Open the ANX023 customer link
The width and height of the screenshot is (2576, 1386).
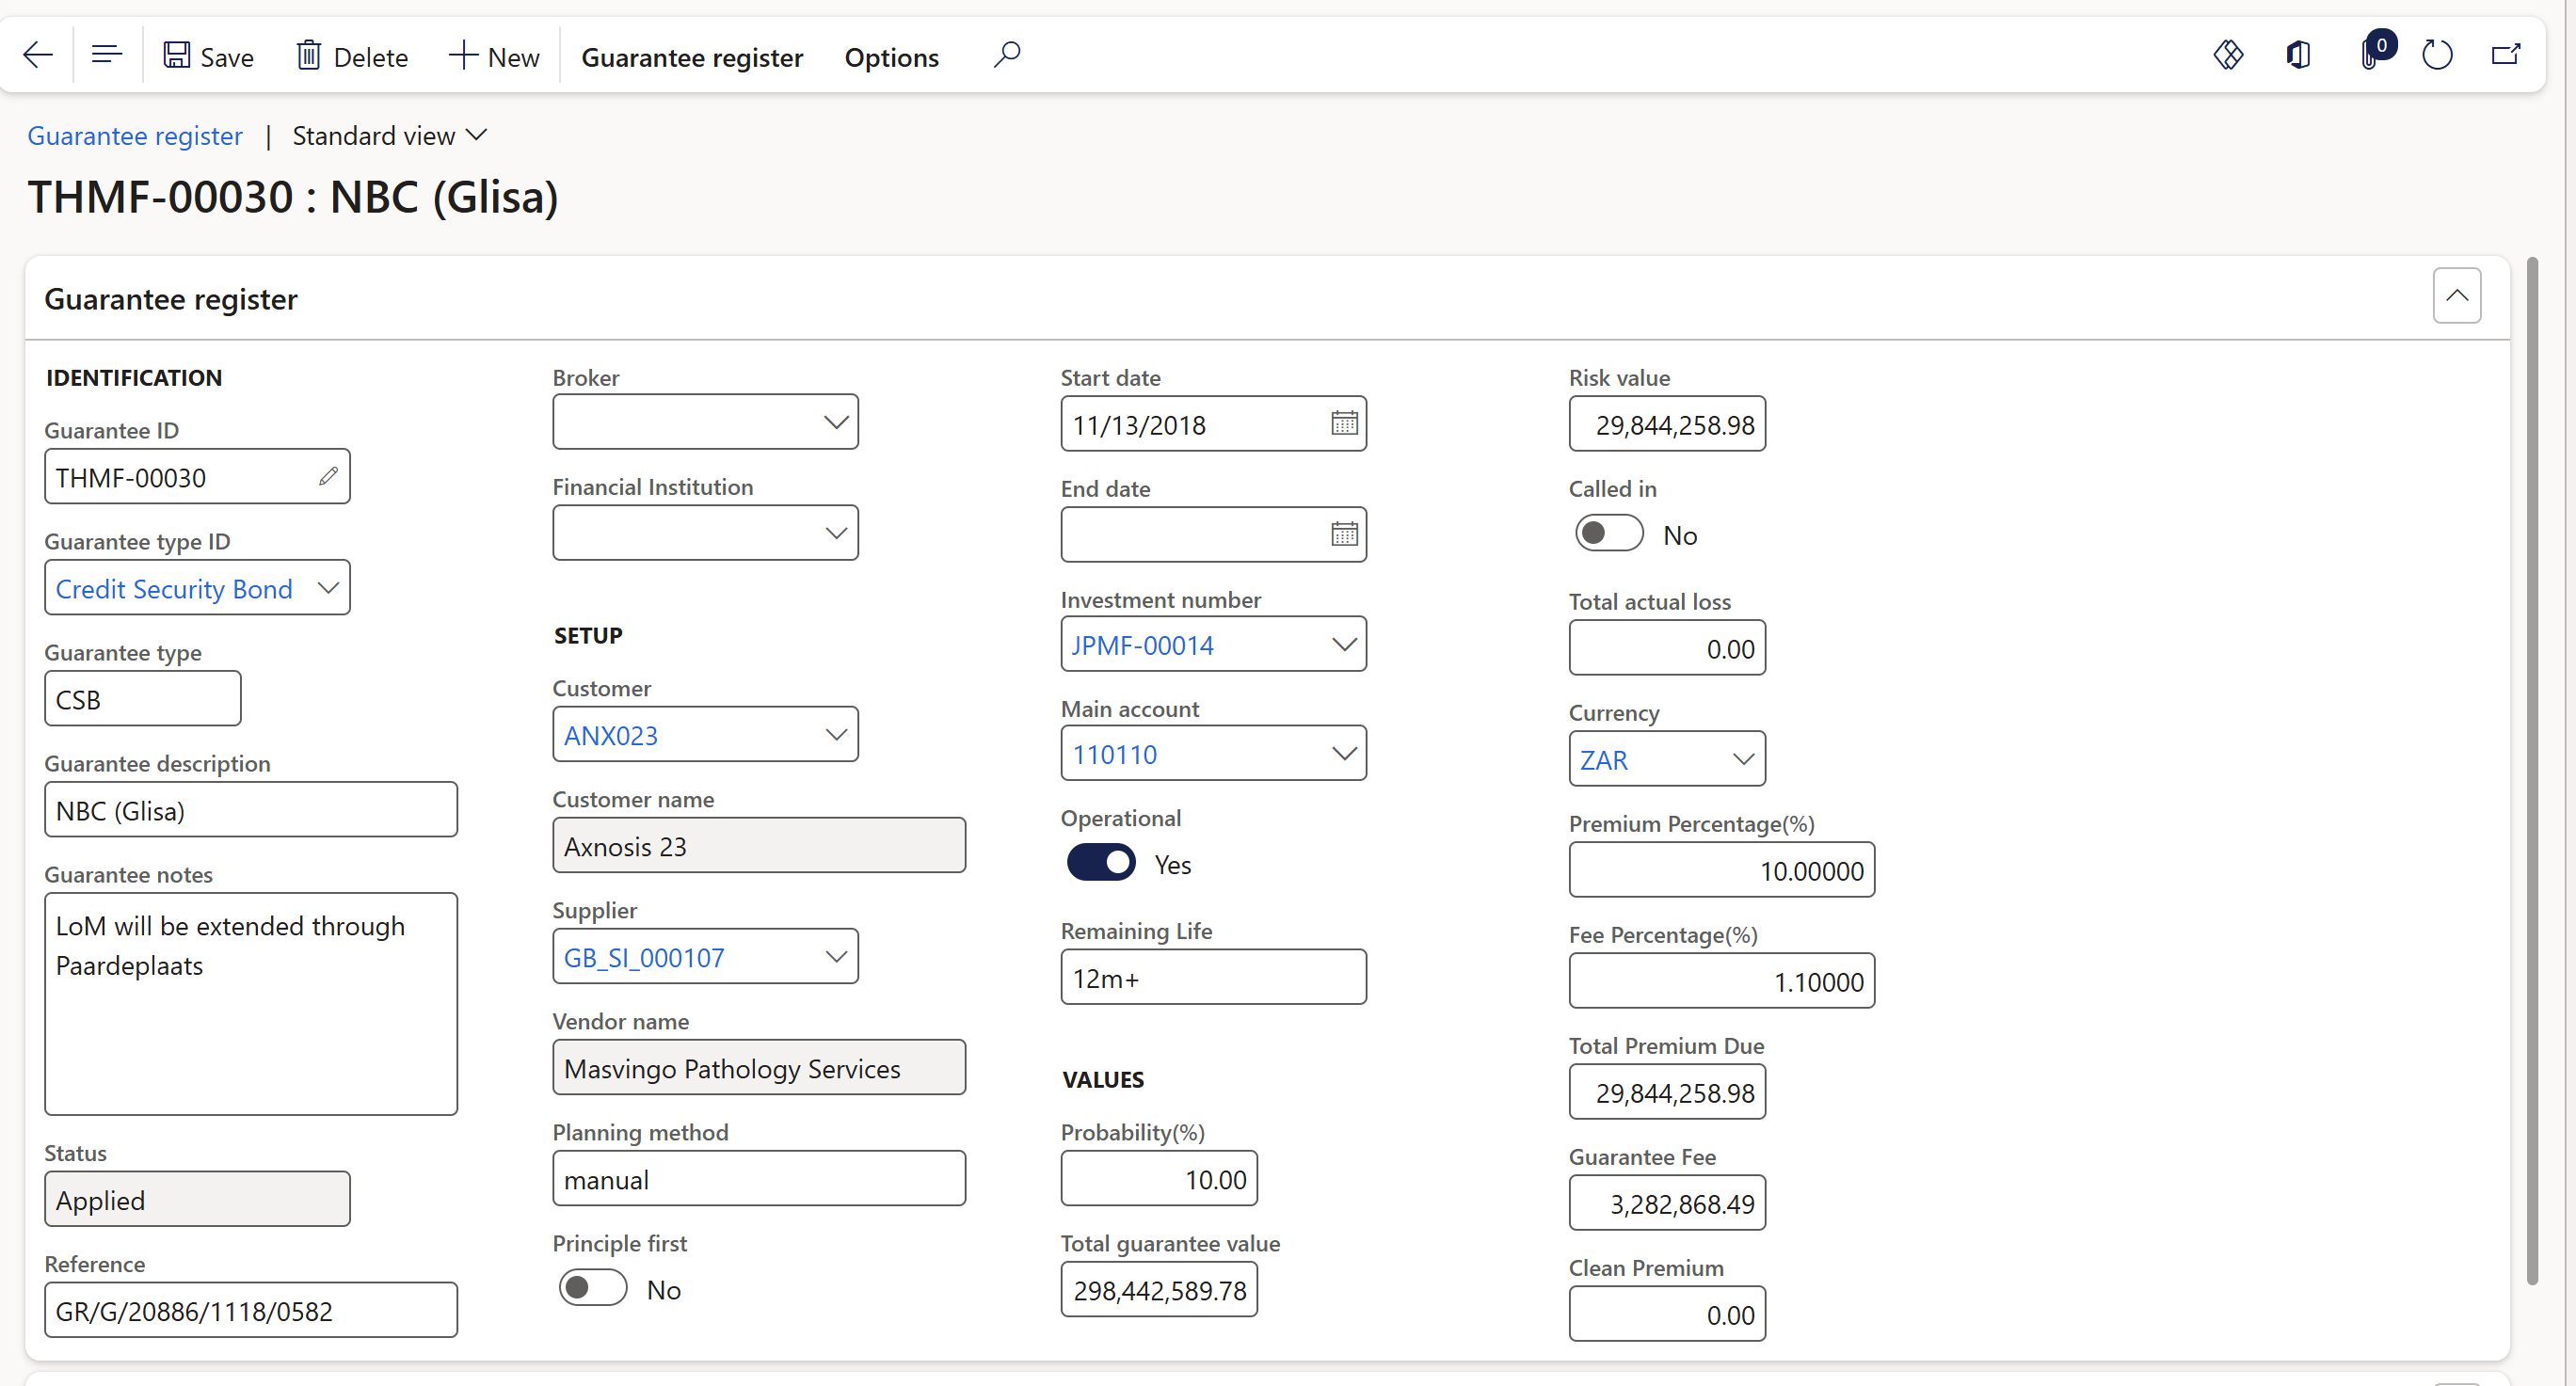click(610, 736)
